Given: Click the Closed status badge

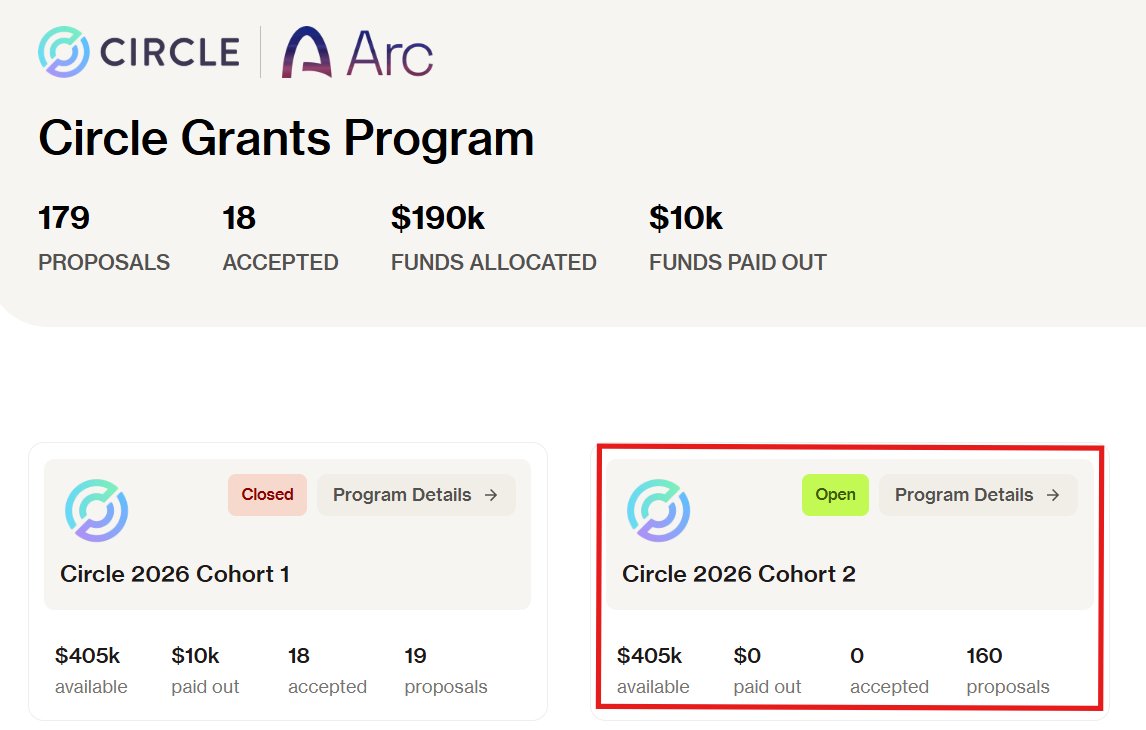Looking at the screenshot, I should [267, 495].
